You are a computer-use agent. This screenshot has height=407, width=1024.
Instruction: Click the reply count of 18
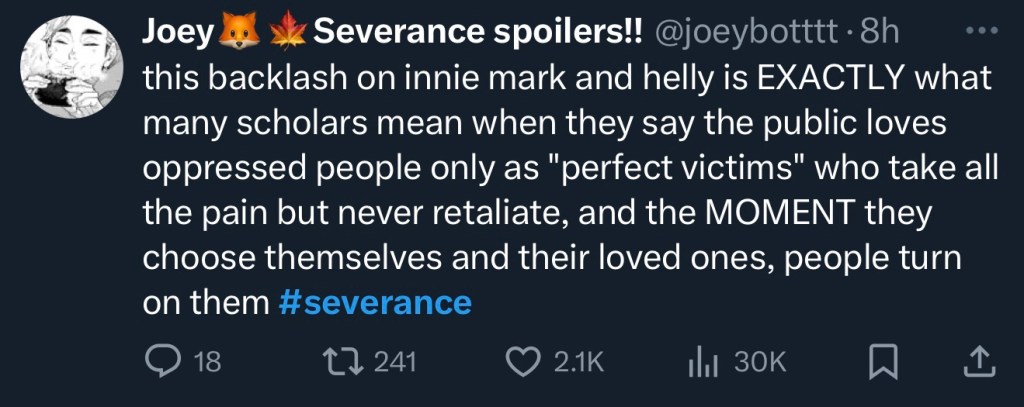[206, 362]
